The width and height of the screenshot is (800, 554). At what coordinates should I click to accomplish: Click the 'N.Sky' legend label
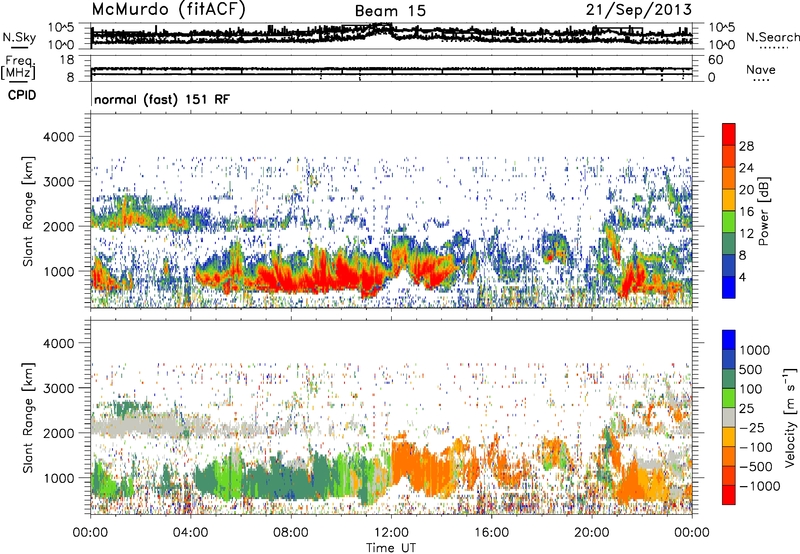tap(19, 37)
